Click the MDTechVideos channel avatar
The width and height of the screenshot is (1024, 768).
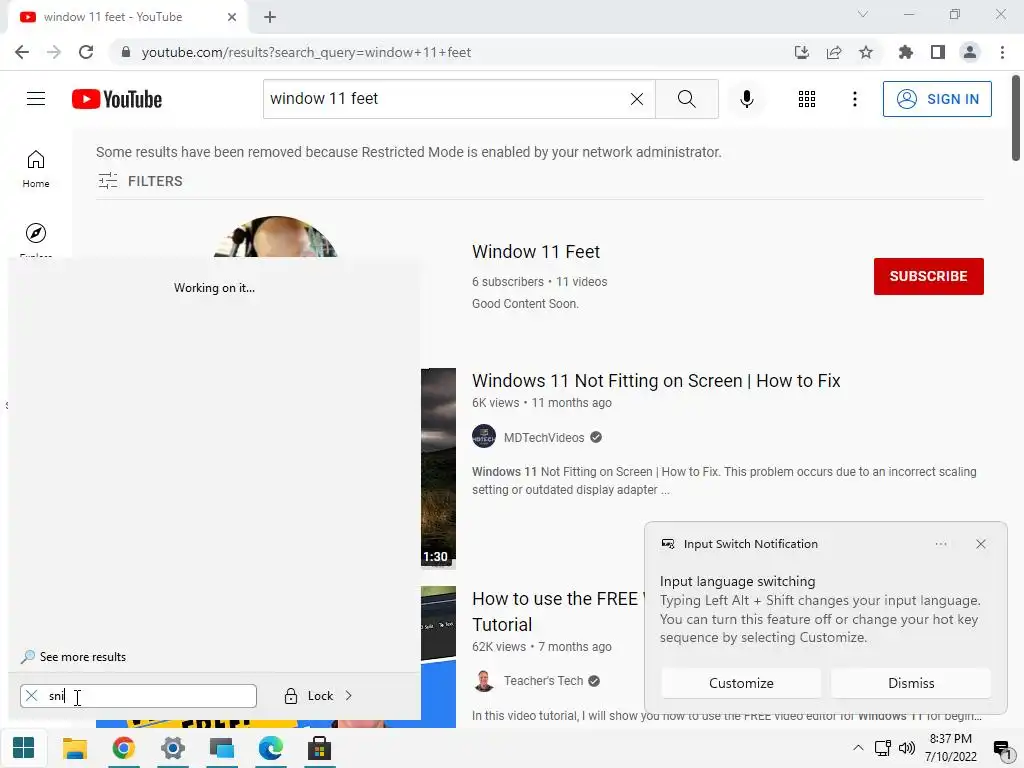(x=484, y=436)
